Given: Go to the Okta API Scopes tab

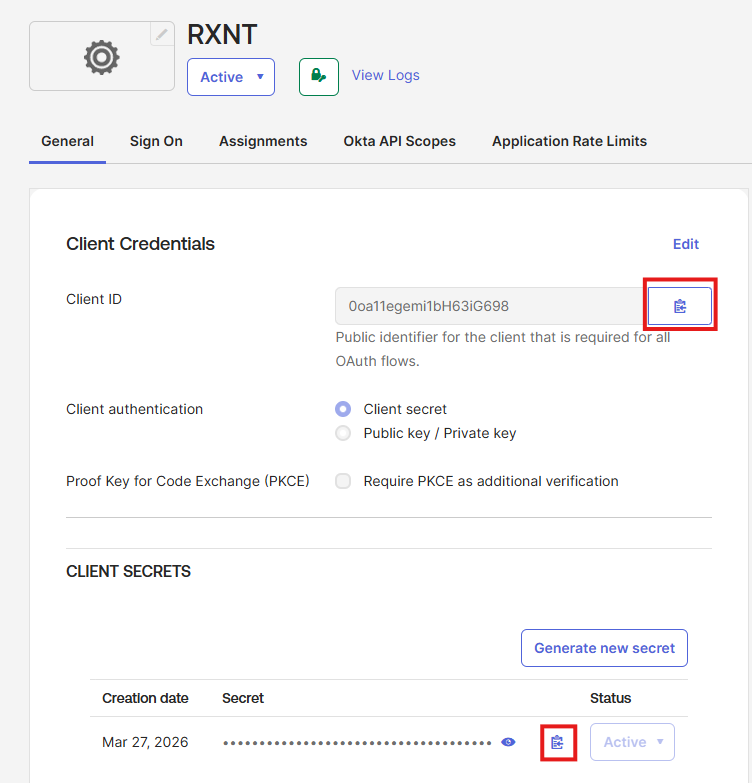Looking at the screenshot, I should tap(399, 141).
